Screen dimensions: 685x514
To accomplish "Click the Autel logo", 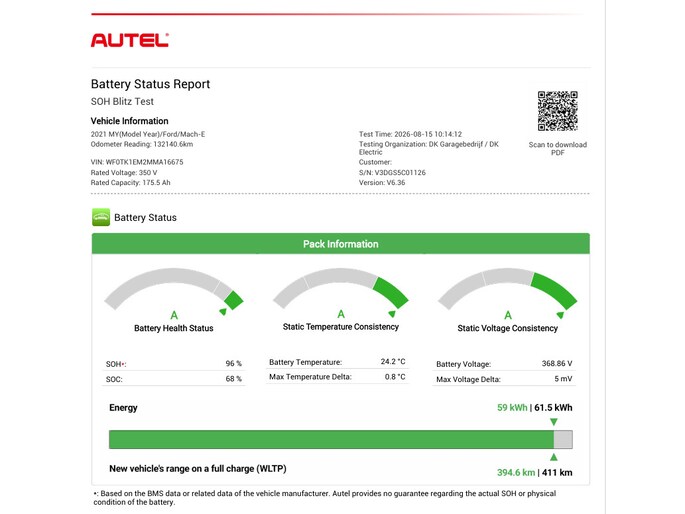I will pyautogui.click(x=130, y=40).
